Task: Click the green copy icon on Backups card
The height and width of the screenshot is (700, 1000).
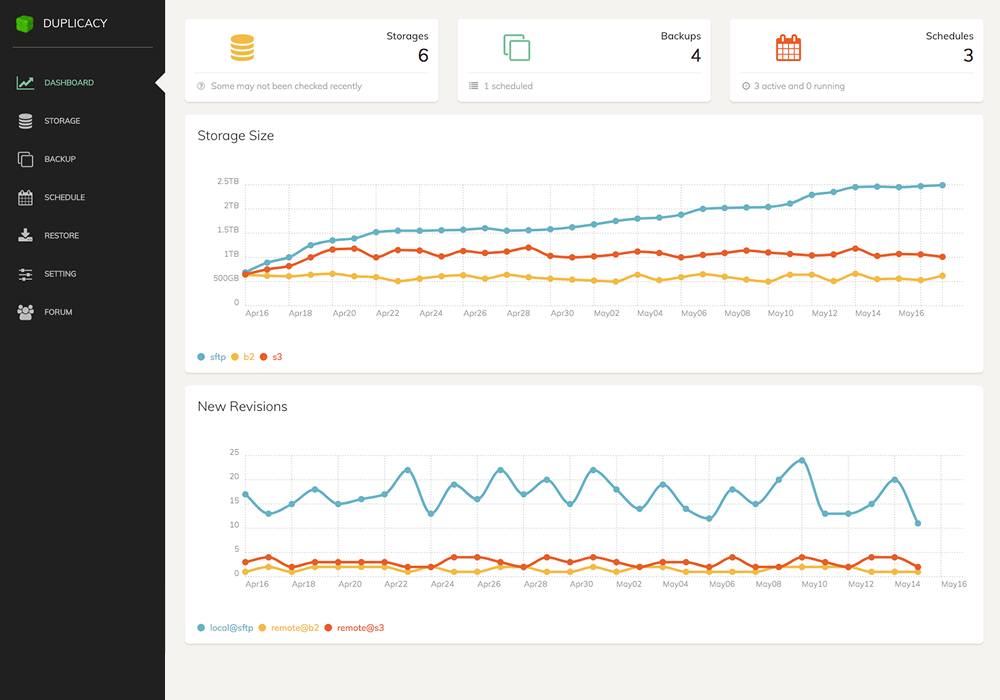Action: [x=516, y=48]
